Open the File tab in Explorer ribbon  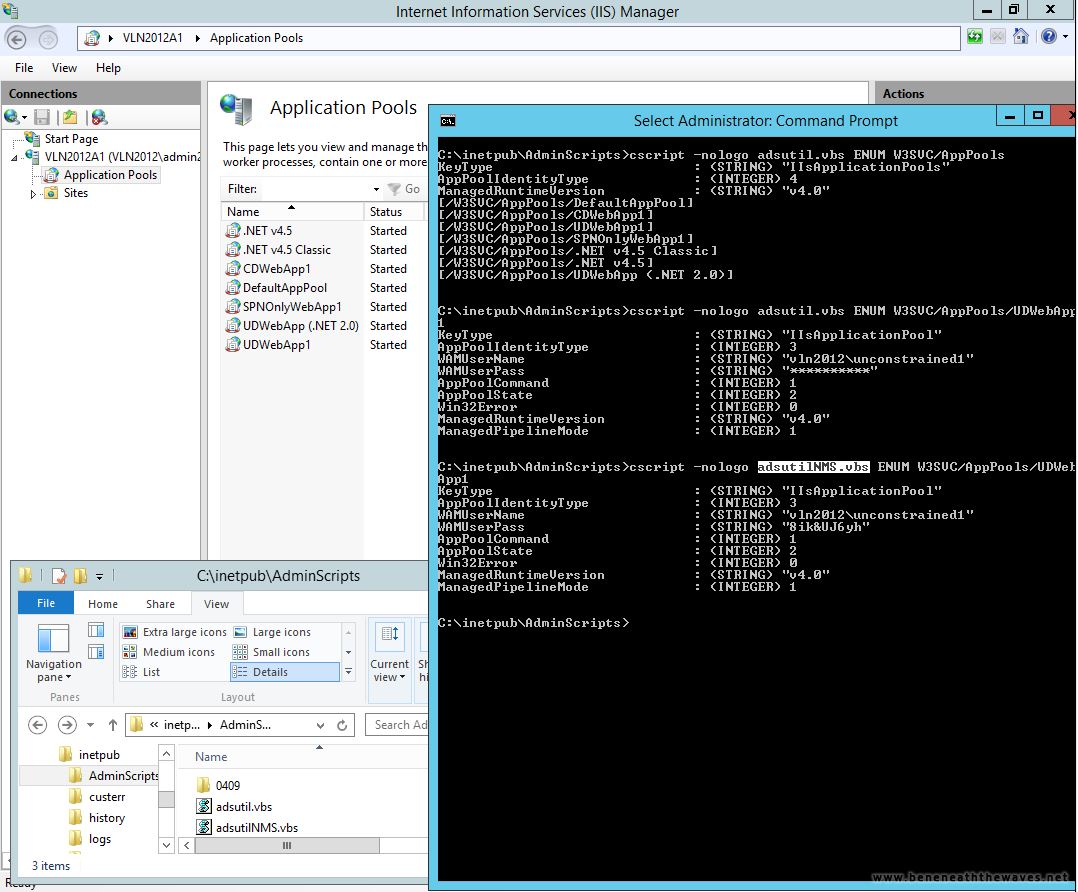pos(46,603)
